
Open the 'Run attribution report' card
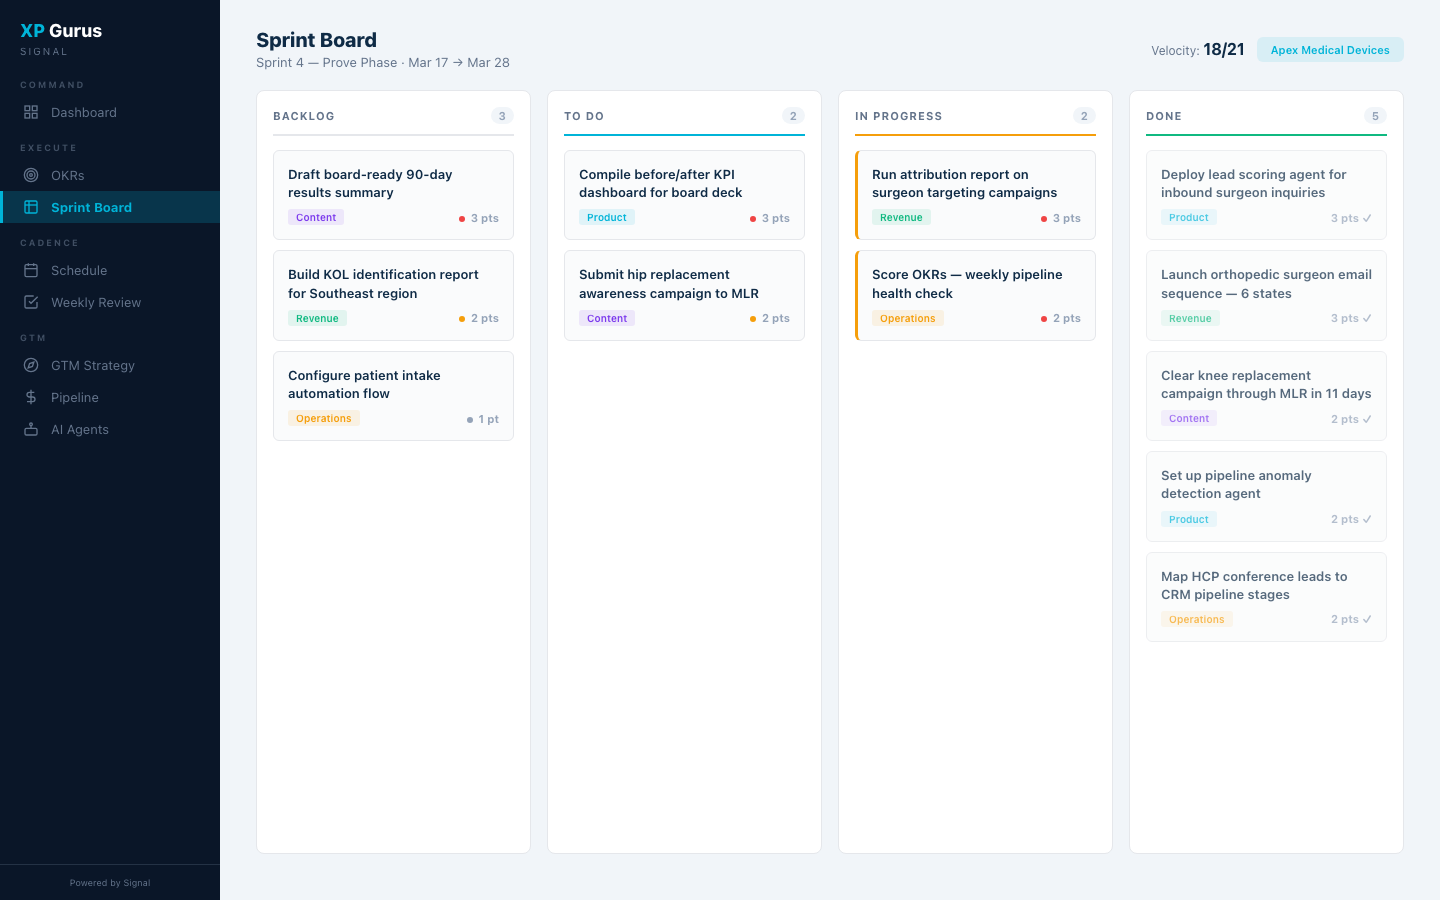975,195
